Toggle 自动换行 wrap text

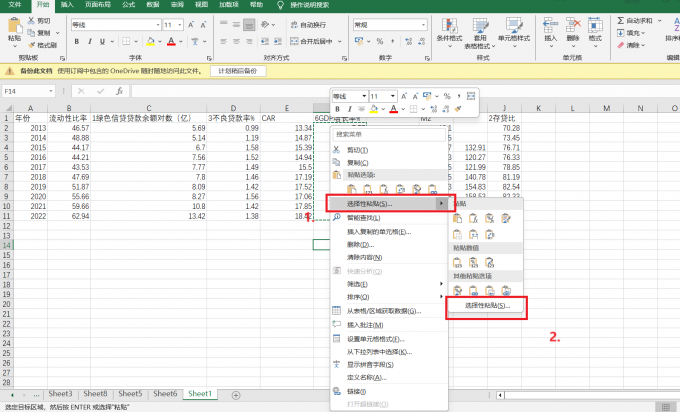tap(308, 25)
